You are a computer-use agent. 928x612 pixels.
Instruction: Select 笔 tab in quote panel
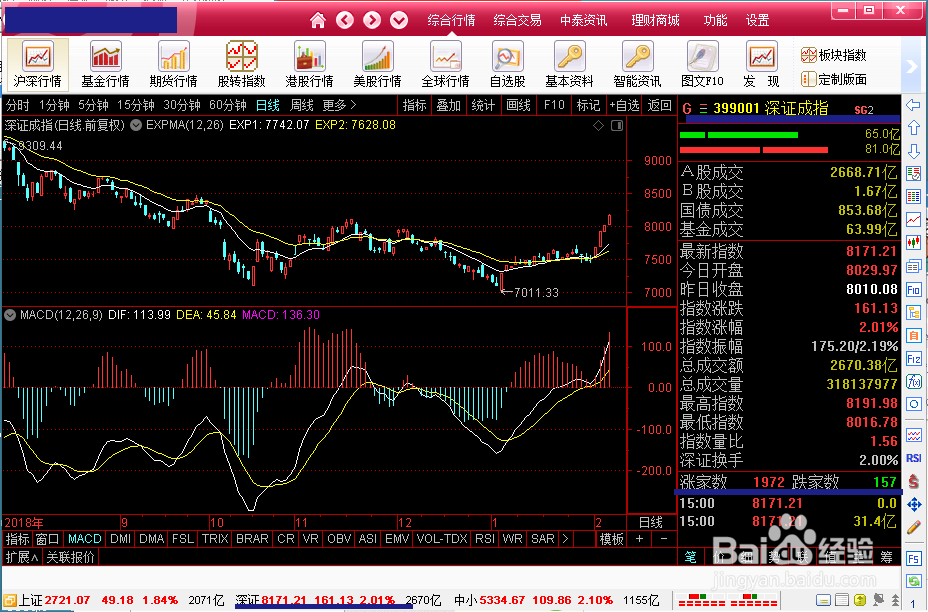tap(691, 556)
